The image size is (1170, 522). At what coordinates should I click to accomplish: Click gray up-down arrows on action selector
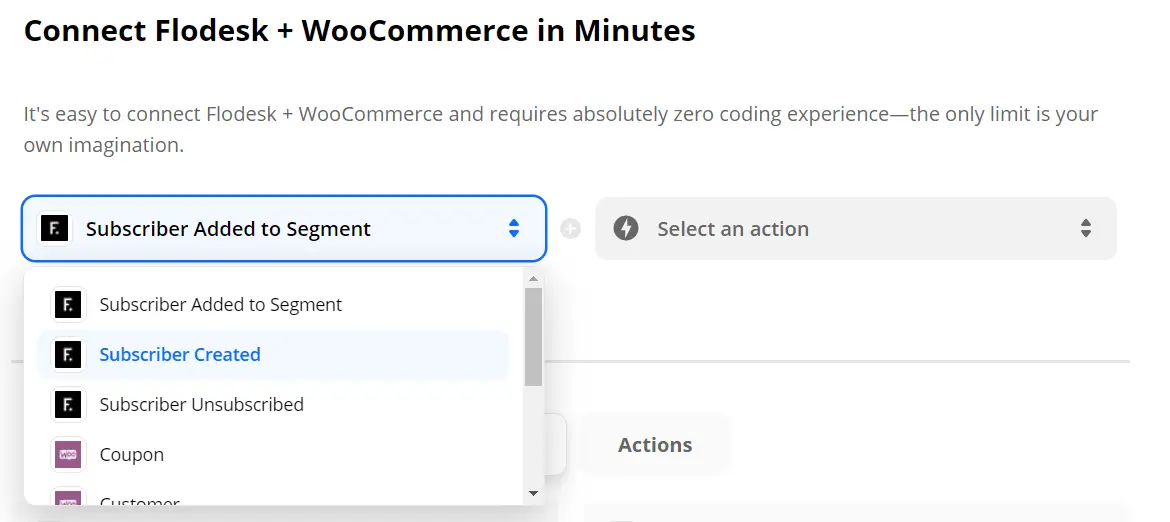coord(1086,228)
